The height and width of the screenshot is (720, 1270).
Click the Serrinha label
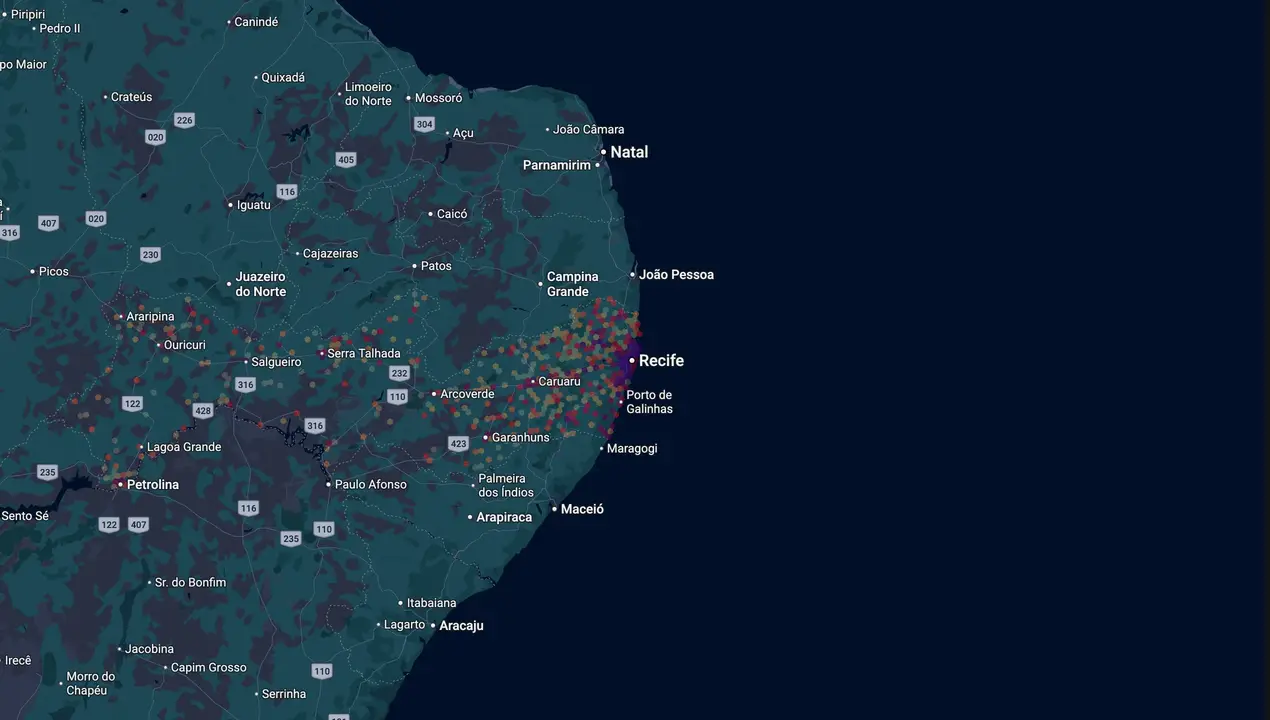tap(284, 694)
